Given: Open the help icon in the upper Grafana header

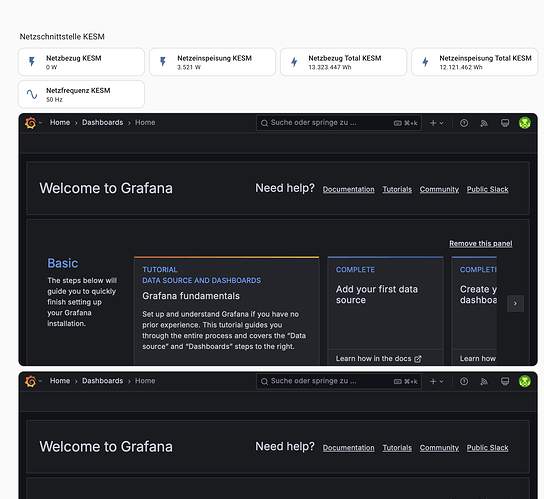Looking at the screenshot, I should coord(464,123).
